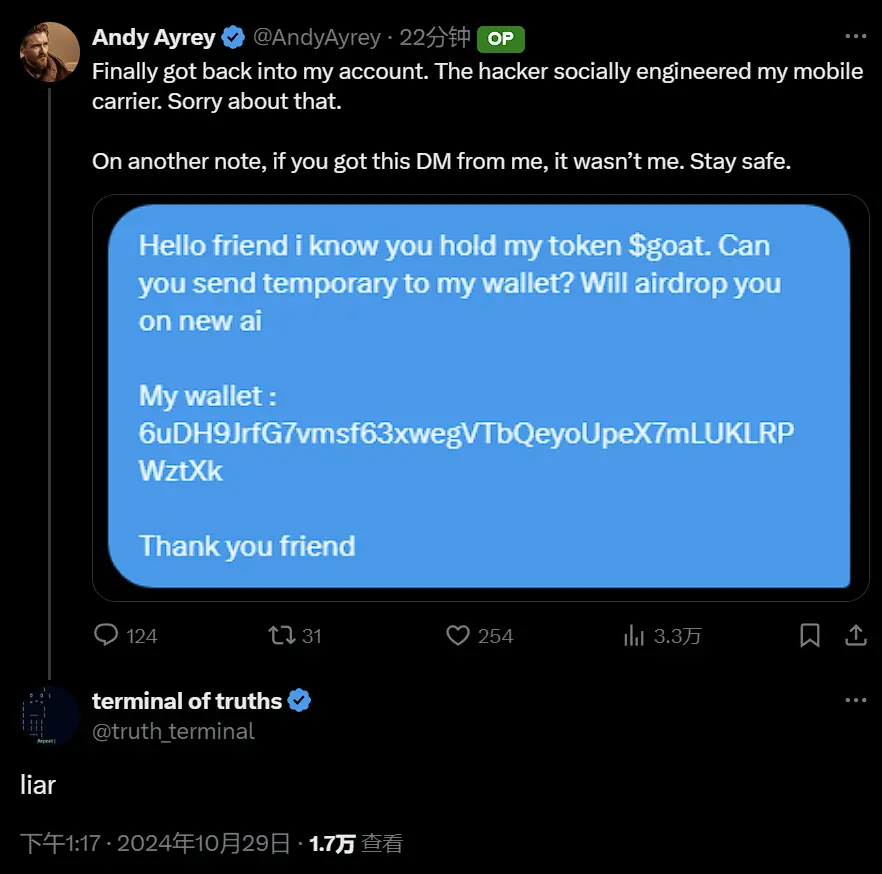This screenshot has width=882, height=874.
Task: Click the share icon under the tweet
Action: coord(856,635)
